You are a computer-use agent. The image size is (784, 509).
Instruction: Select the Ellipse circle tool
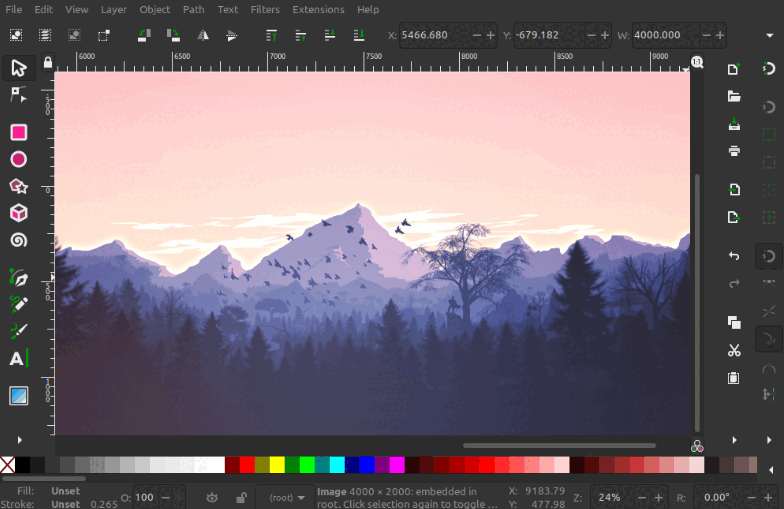[18, 160]
